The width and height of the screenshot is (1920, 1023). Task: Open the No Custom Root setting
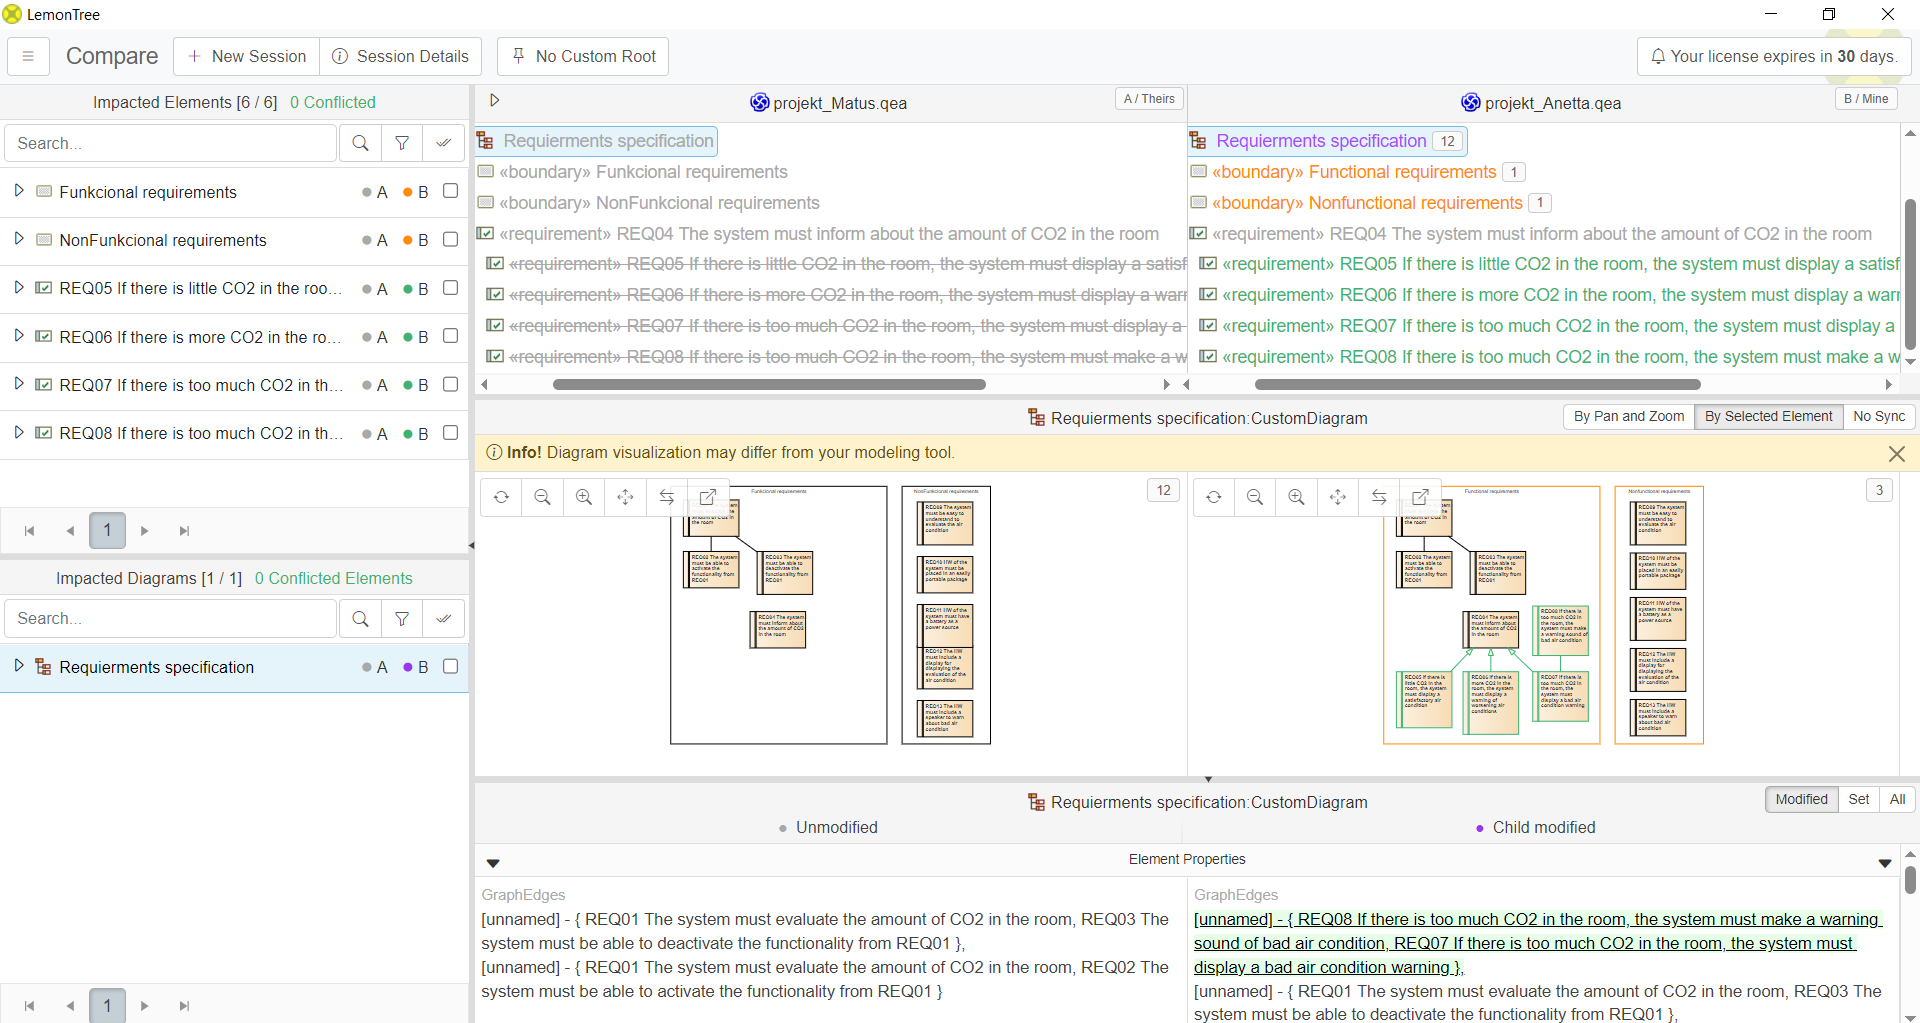tap(583, 56)
